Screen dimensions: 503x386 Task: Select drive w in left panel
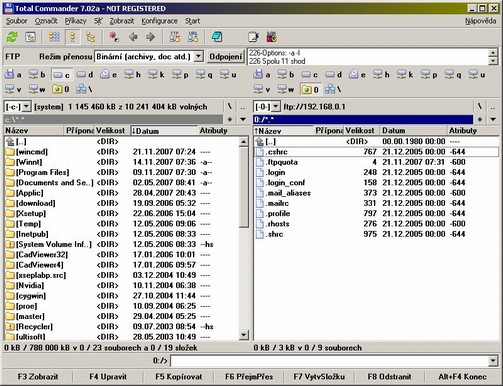(x=37, y=89)
